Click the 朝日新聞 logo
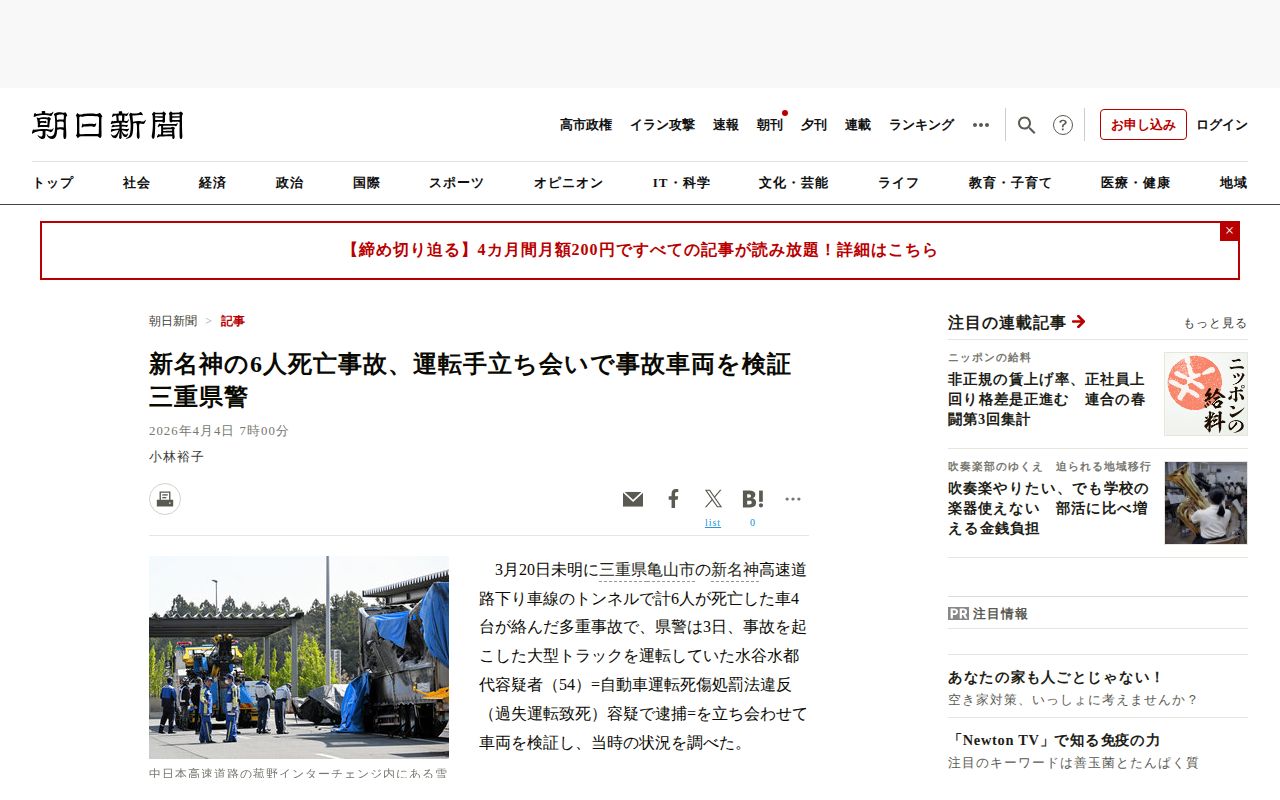The image size is (1280, 800). point(108,125)
